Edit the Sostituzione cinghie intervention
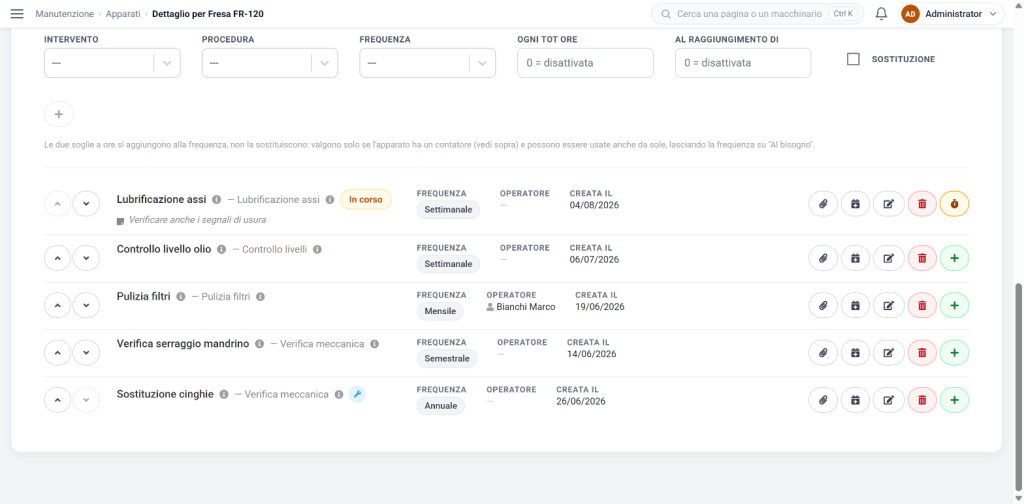Screen dimensions: 1024x504 pyautogui.click(x=888, y=400)
